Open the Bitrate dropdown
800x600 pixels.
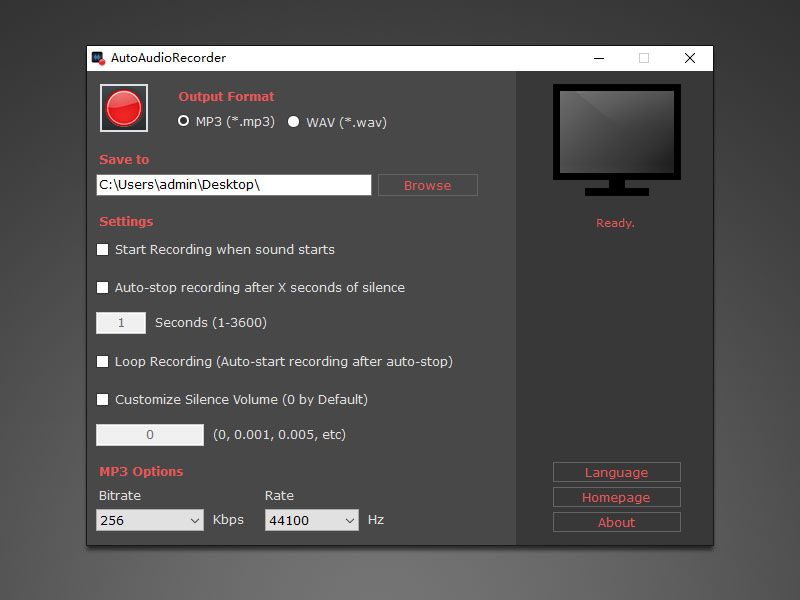pyautogui.click(x=149, y=520)
